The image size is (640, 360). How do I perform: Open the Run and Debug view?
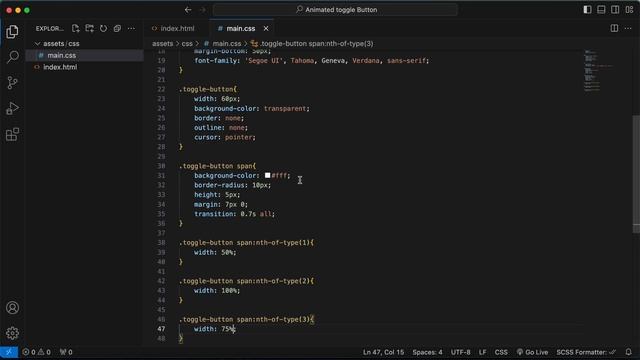12,109
